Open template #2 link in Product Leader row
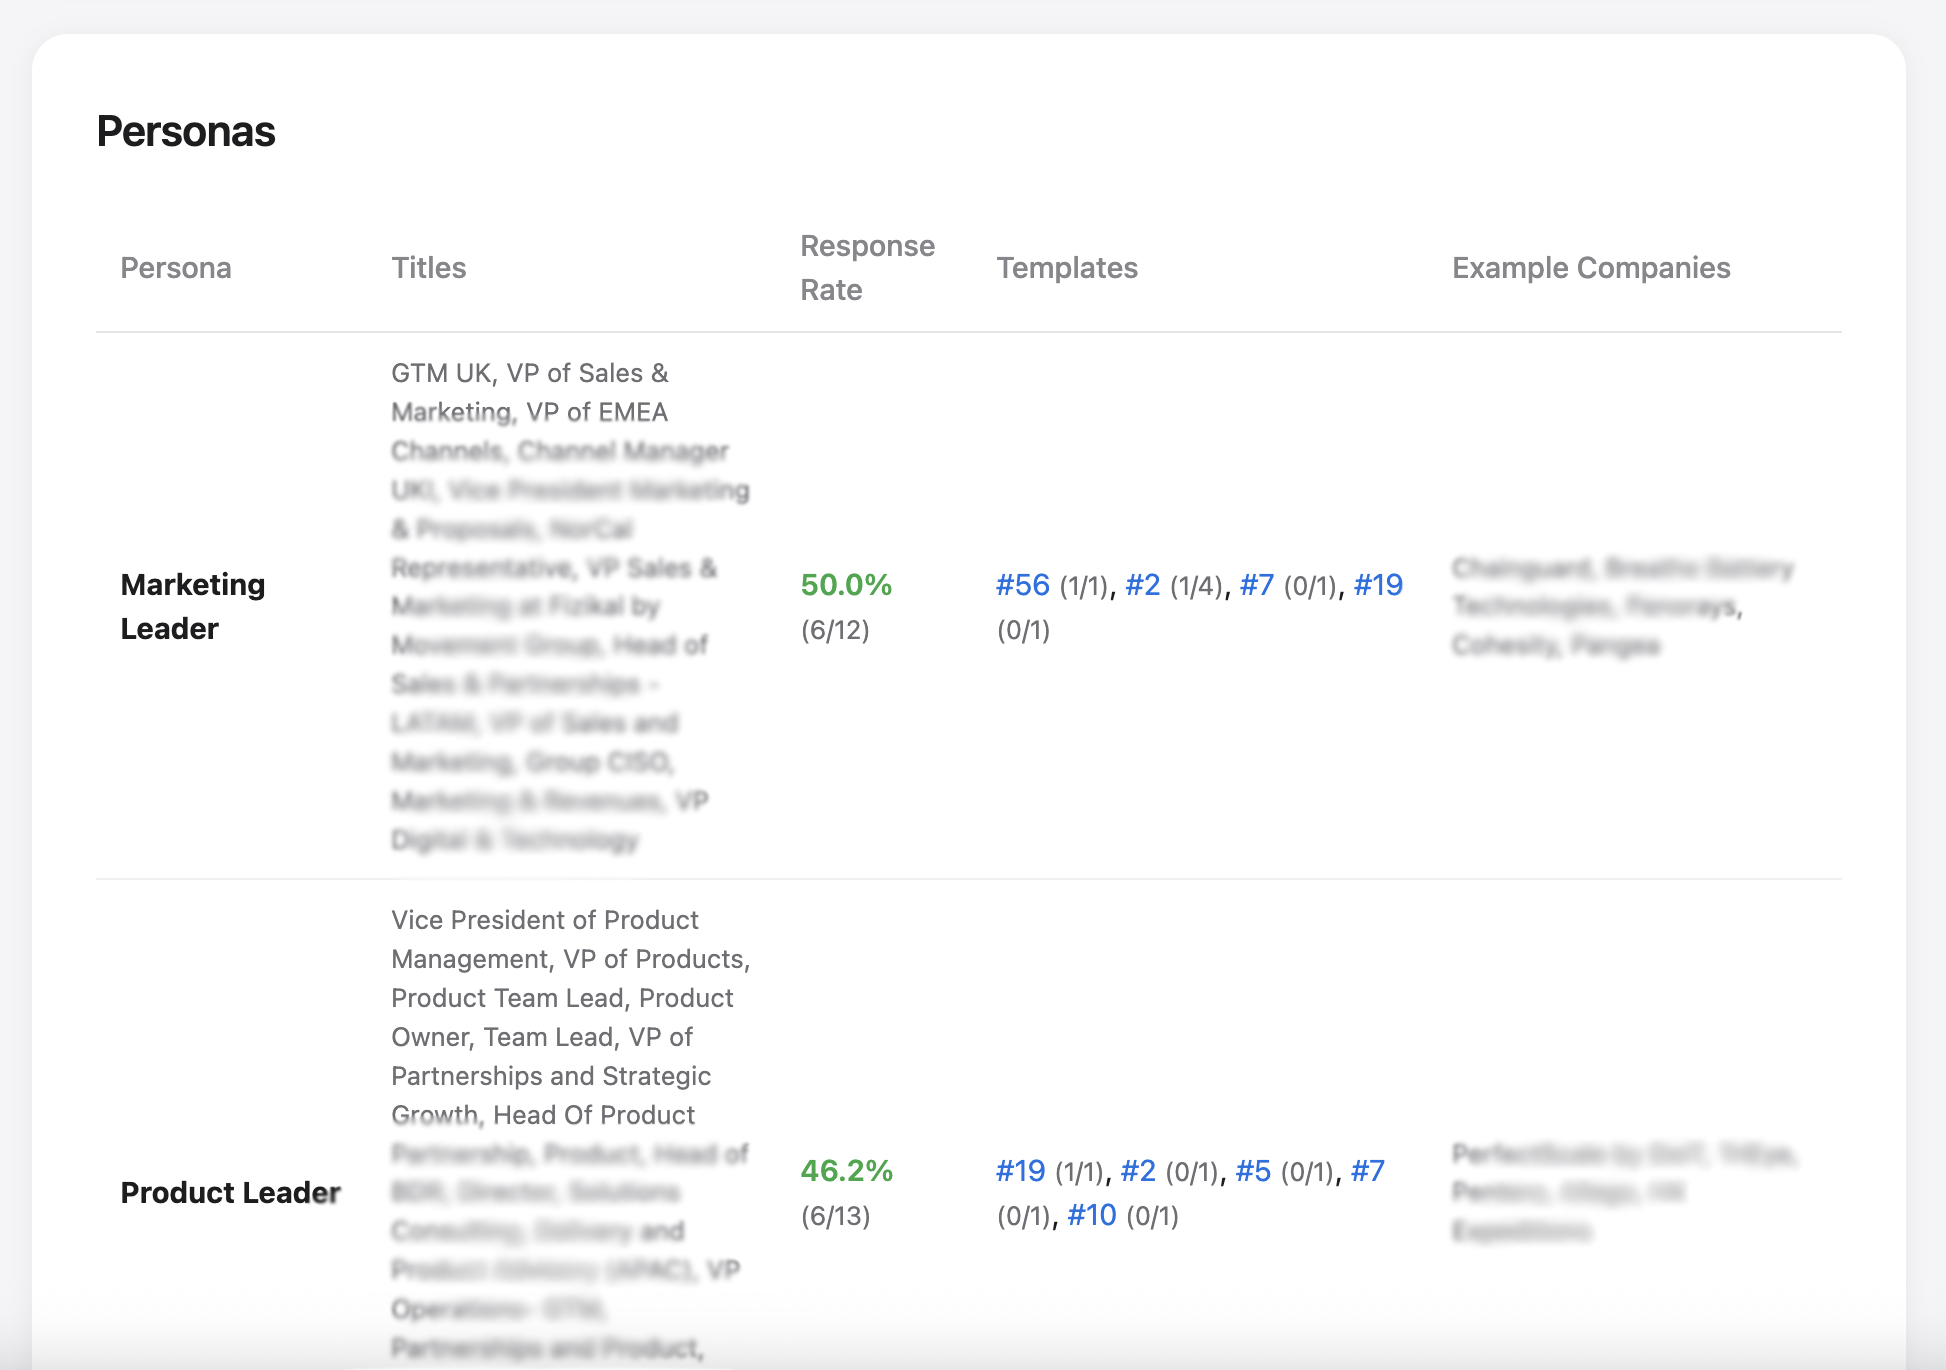This screenshot has width=1946, height=1370. click(x=1138, y=1171)
